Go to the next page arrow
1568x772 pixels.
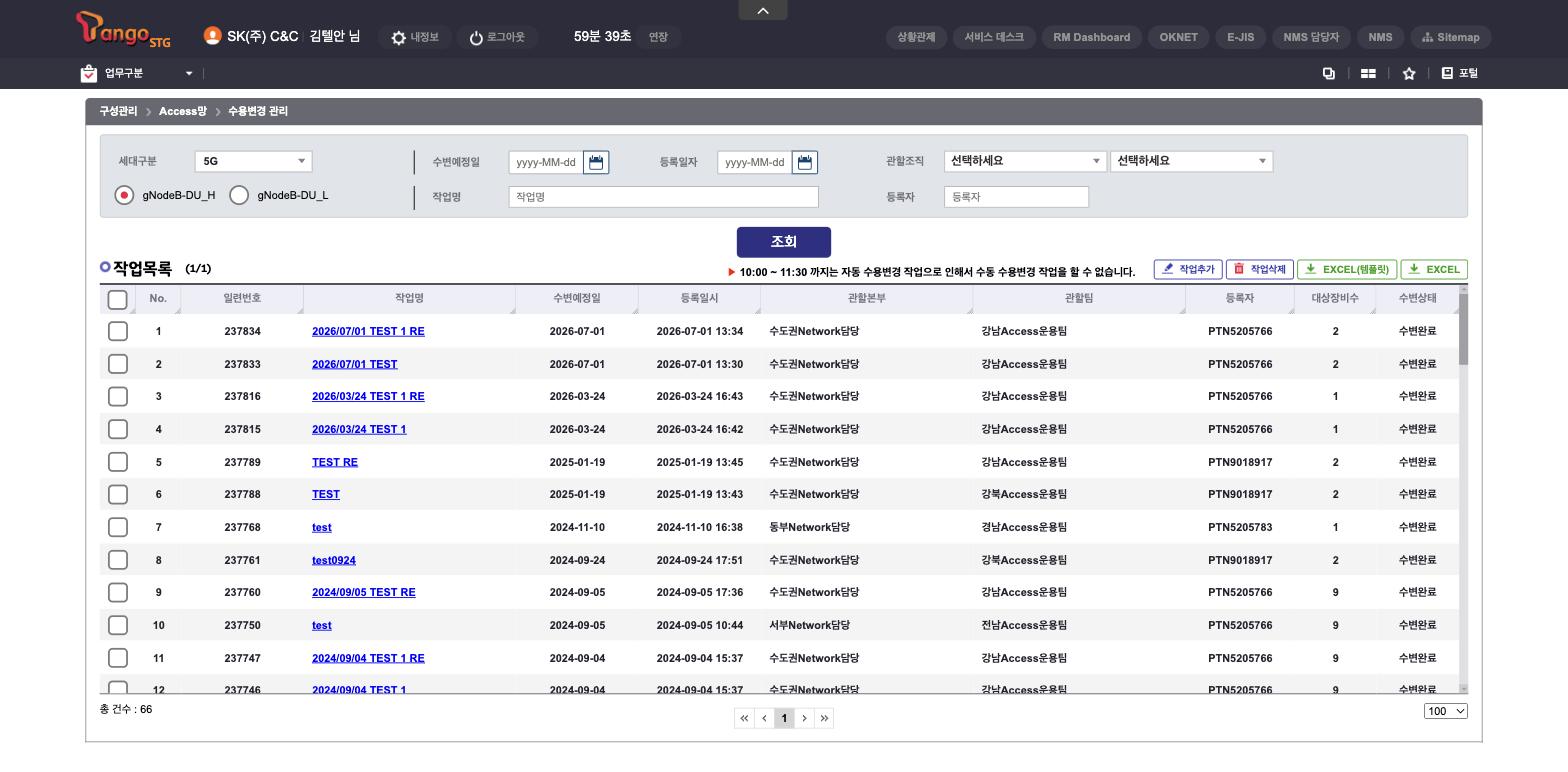point(804,718)
